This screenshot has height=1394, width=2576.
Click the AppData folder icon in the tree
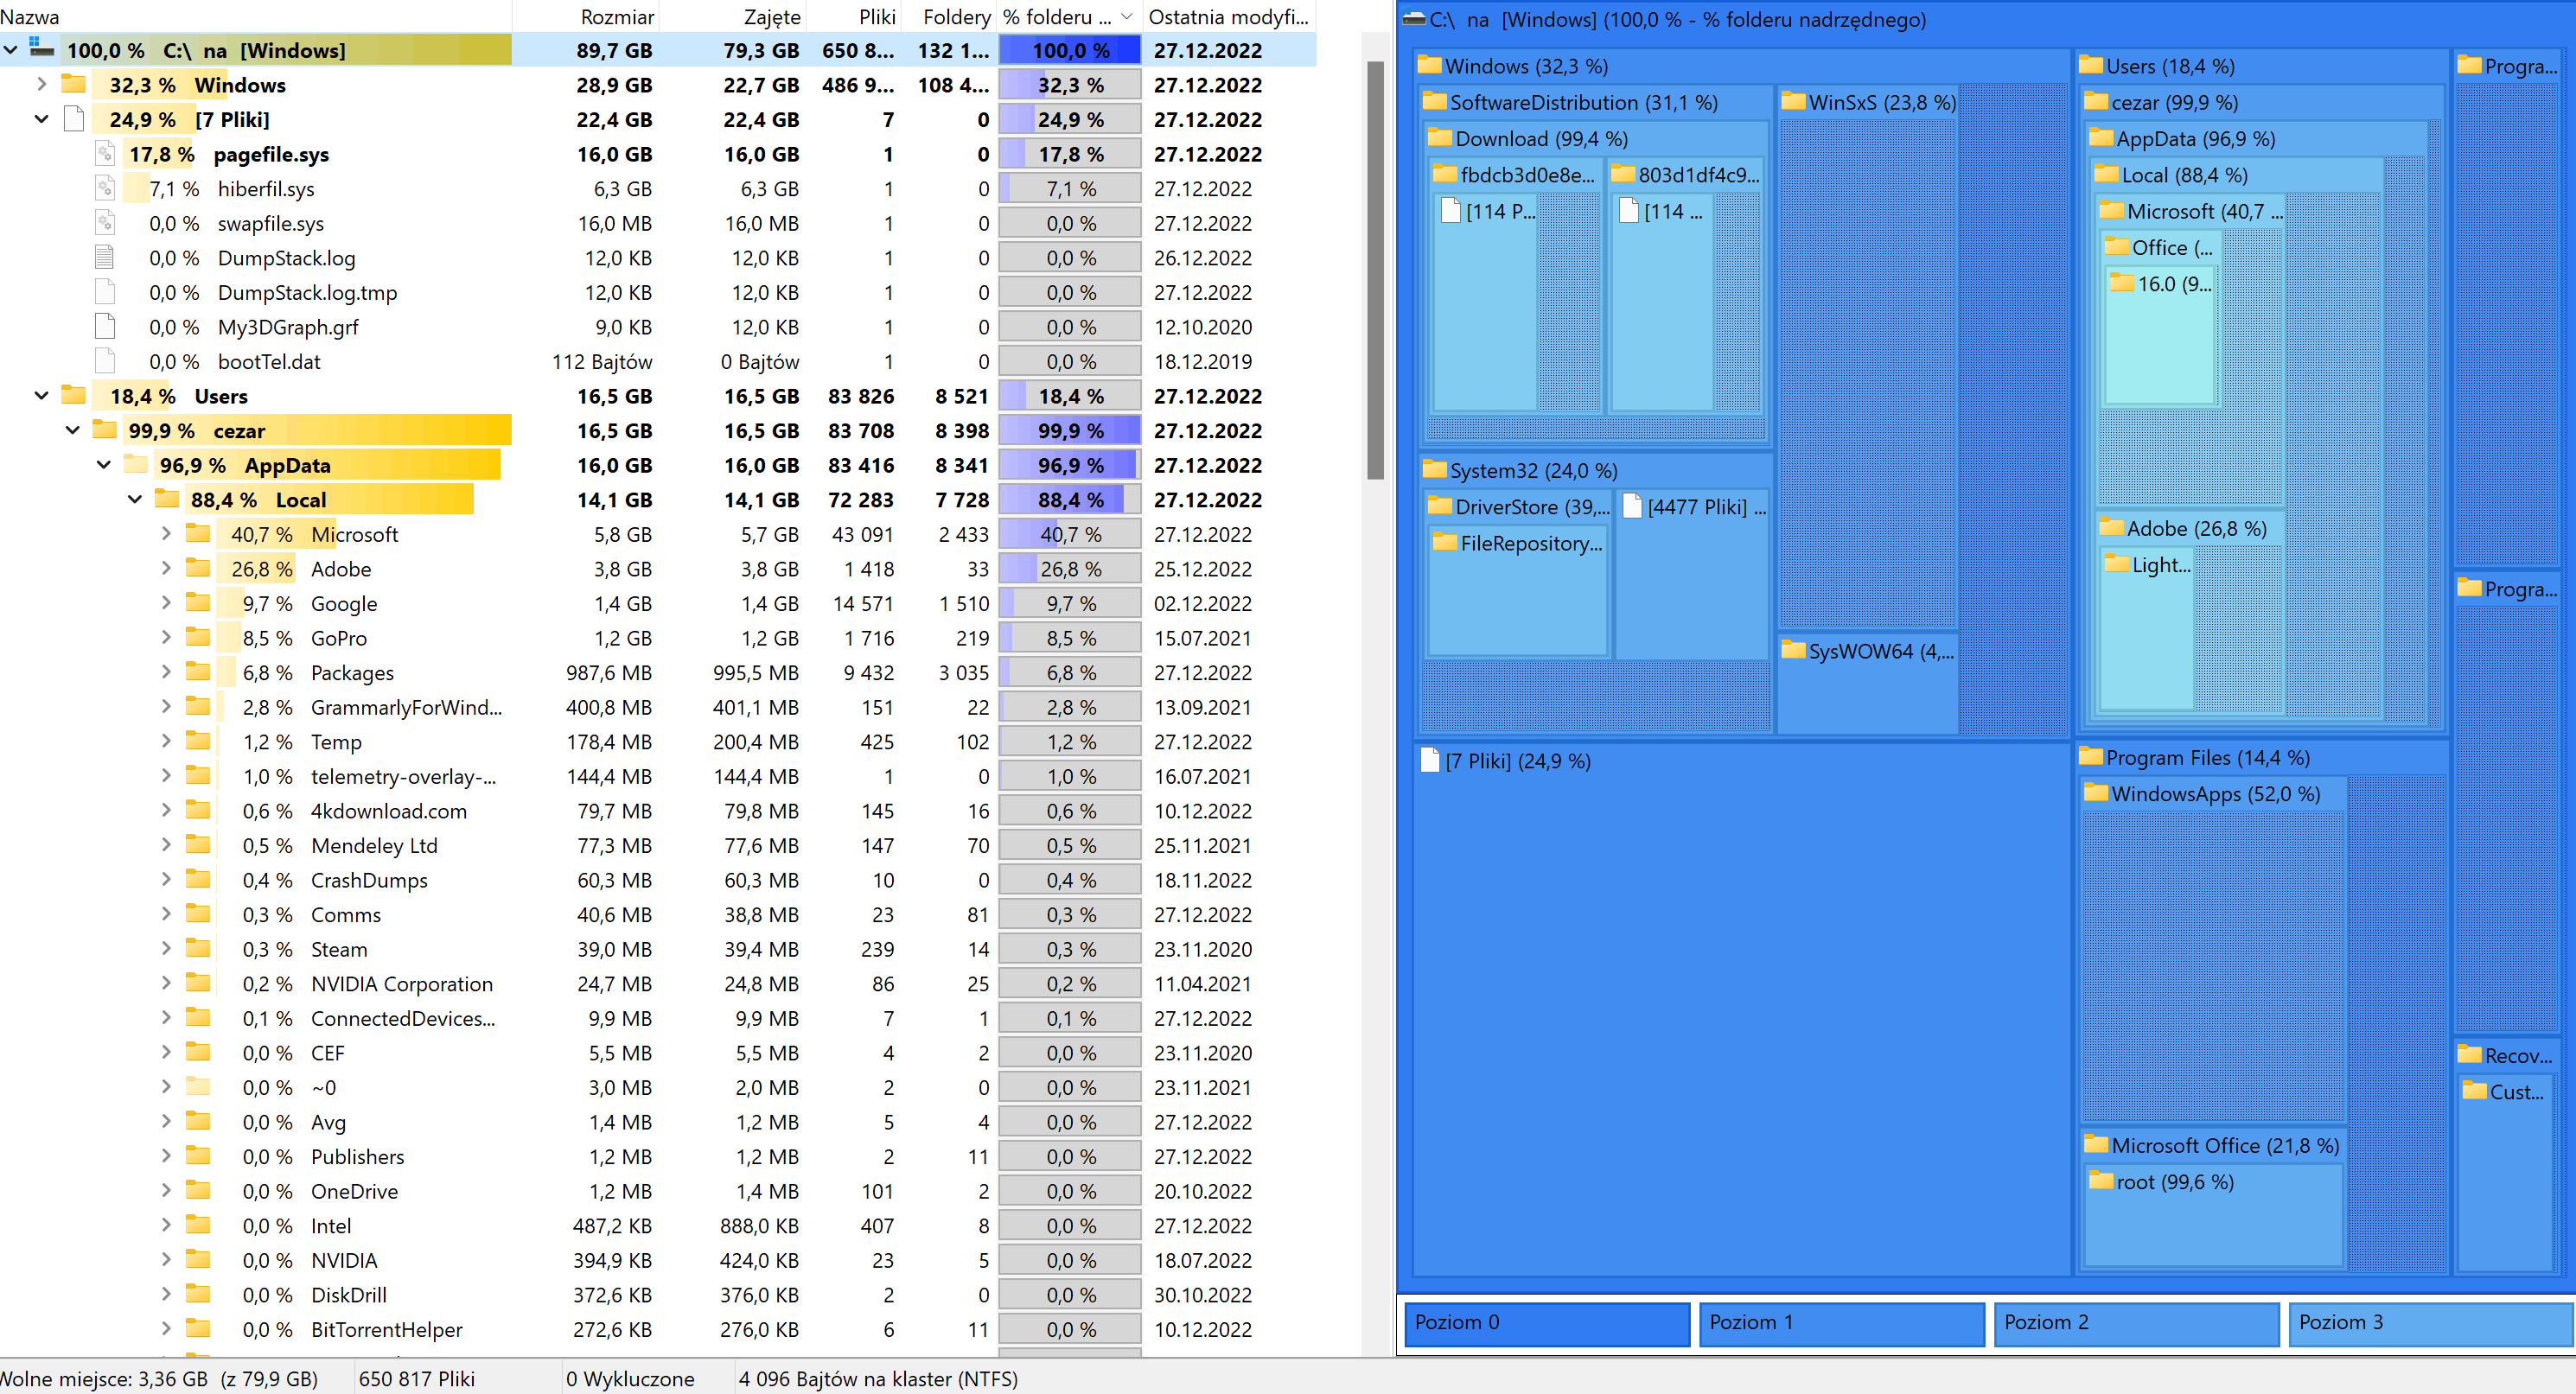135,464
